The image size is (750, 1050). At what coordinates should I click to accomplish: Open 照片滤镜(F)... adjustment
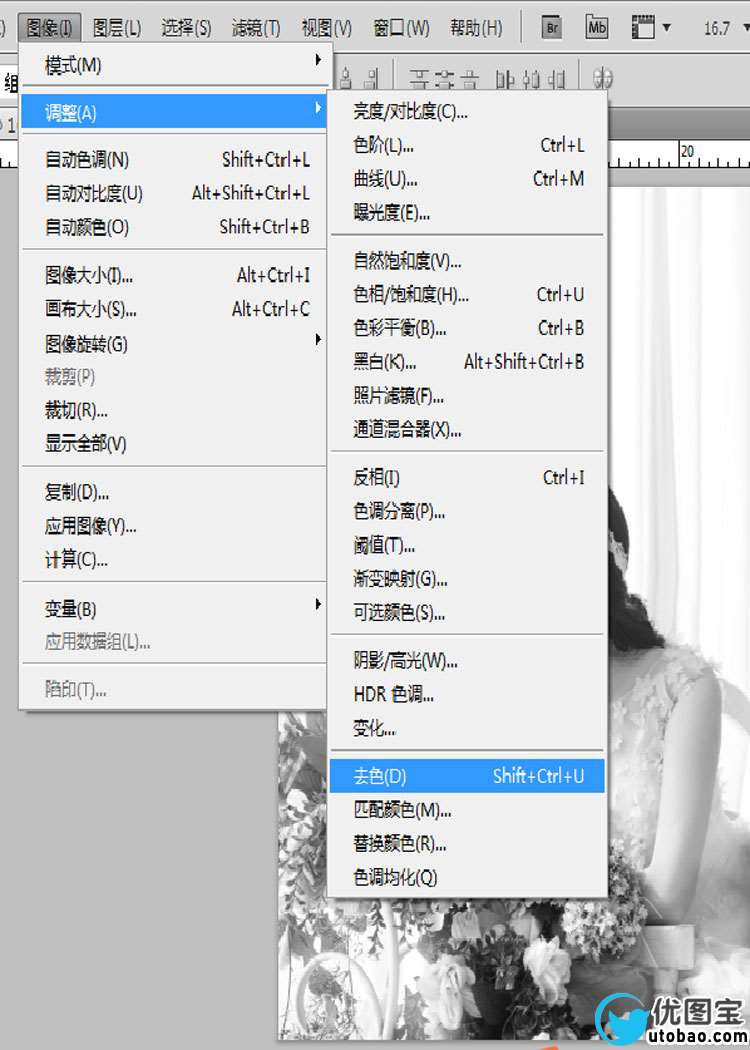click(x=467, y=396)
